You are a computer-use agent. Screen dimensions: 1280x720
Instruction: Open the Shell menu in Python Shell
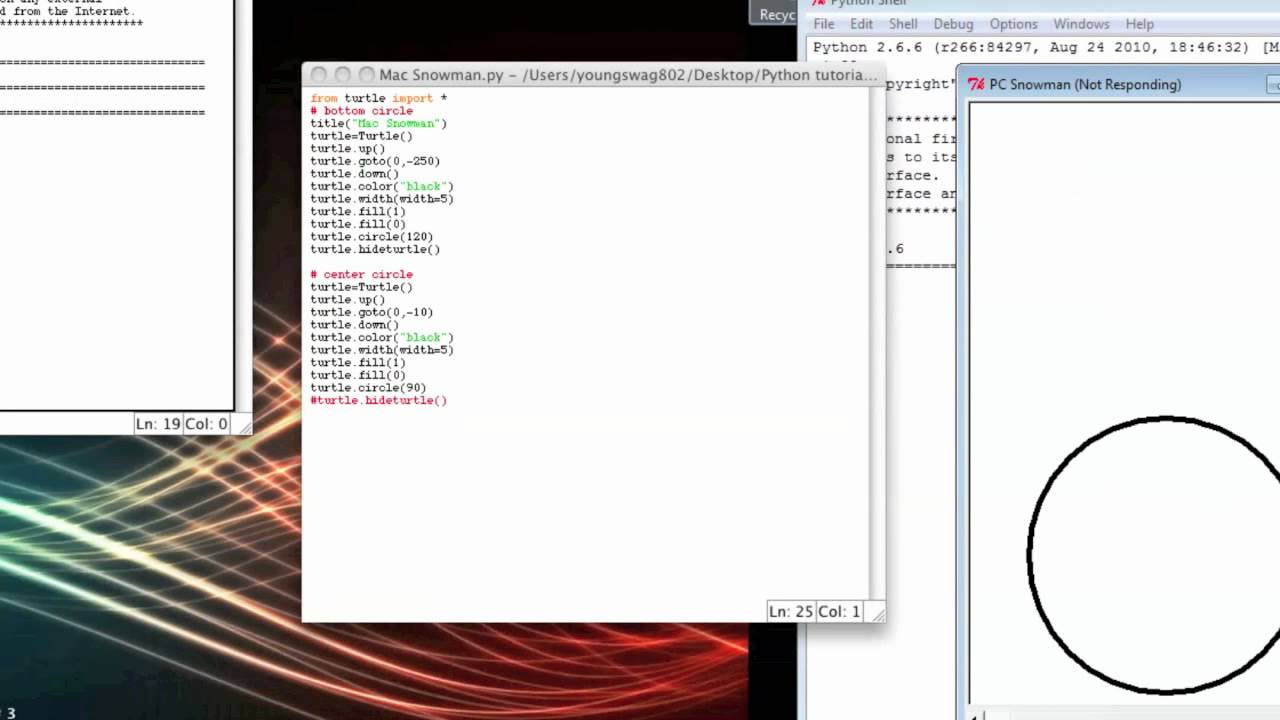point(903,24)
